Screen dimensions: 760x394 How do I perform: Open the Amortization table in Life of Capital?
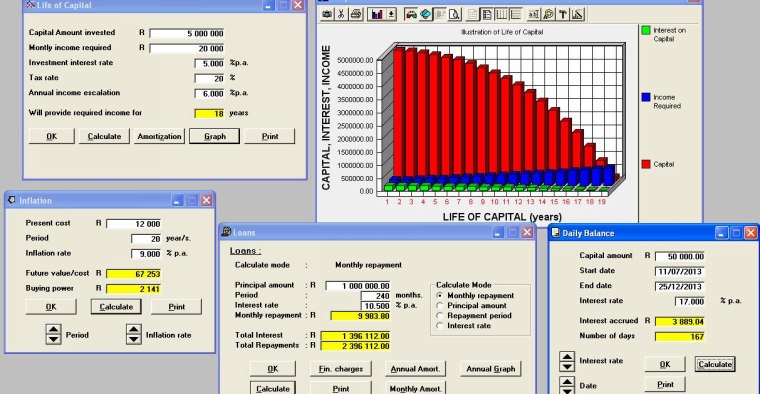coord(159,137)
